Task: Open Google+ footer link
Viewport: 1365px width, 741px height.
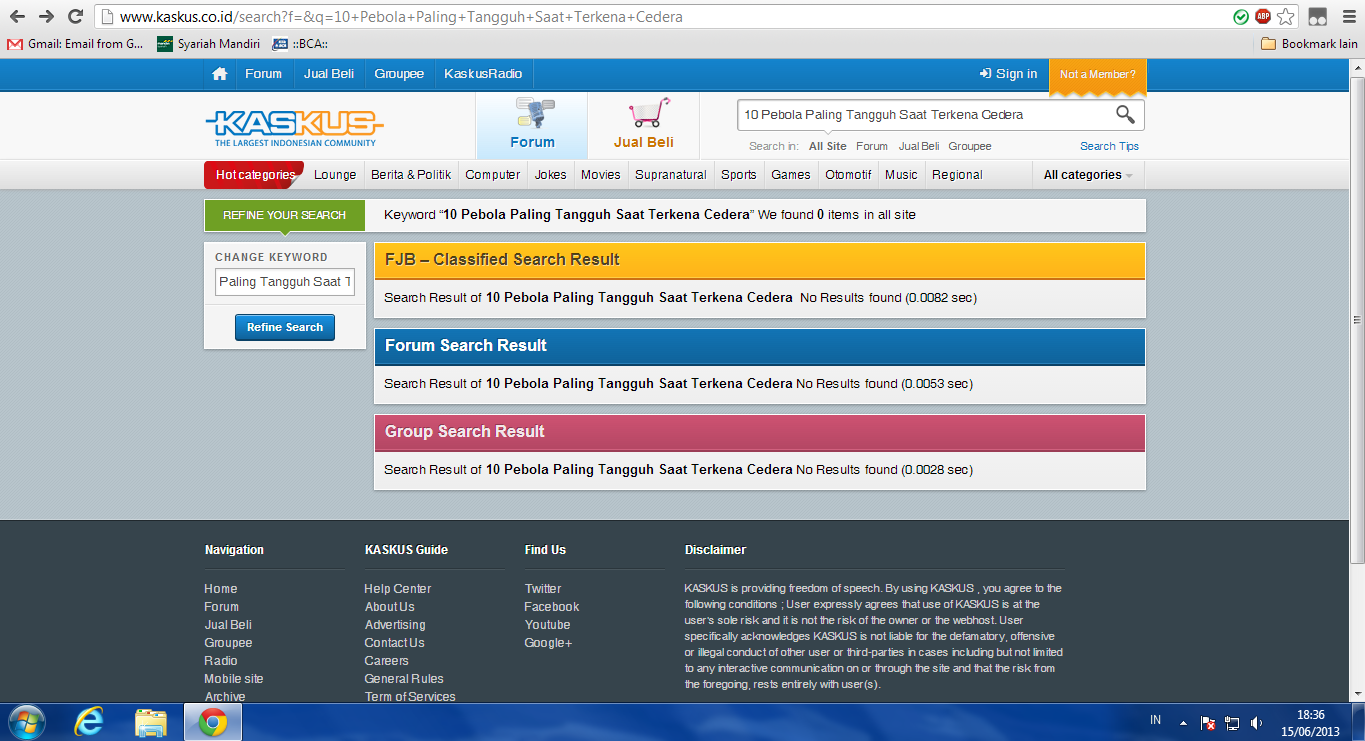Action: 548,643
